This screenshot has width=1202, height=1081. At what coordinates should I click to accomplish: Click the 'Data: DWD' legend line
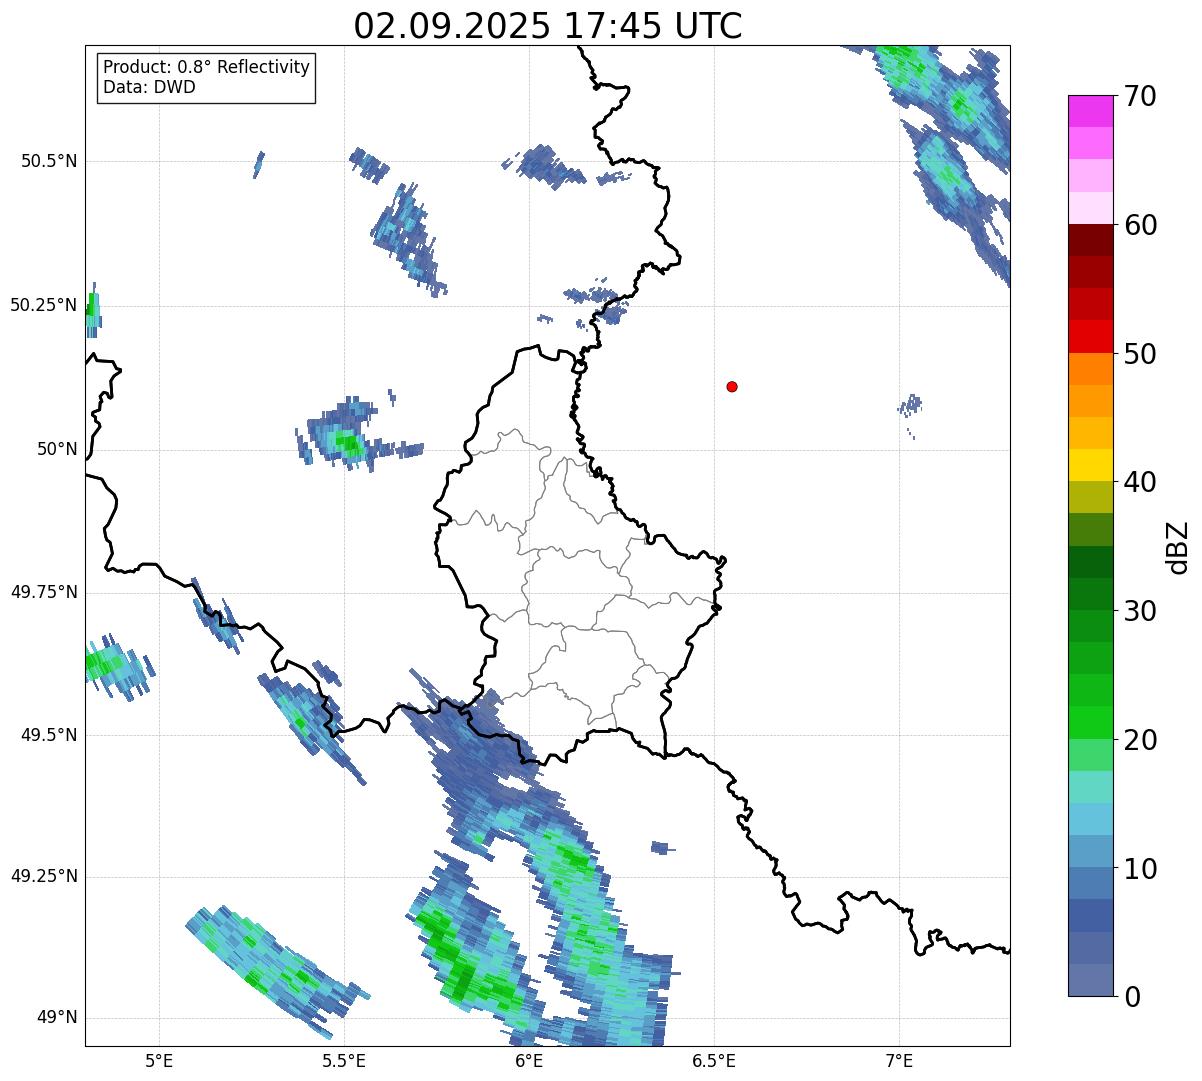tap(149, 87)
